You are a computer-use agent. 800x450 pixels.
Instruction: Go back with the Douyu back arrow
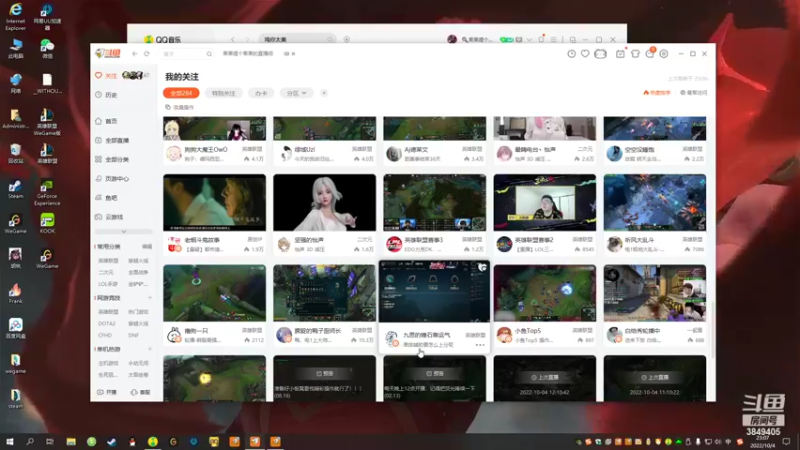click(x=135, y=54)
